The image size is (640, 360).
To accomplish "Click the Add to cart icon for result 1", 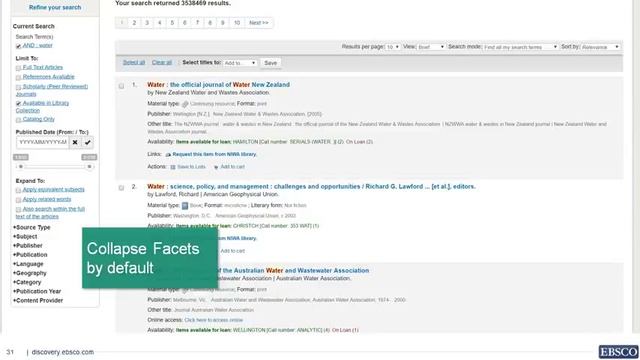I will pos(216,167).
